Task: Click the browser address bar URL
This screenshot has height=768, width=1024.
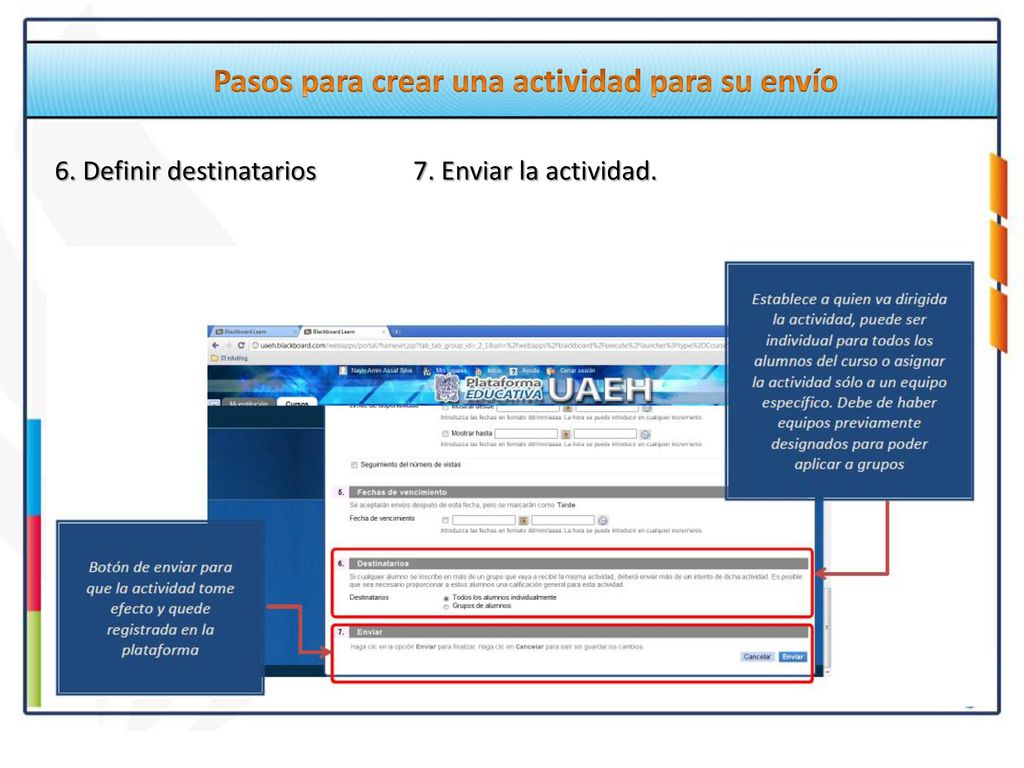Action: click(x=490, y=345)
